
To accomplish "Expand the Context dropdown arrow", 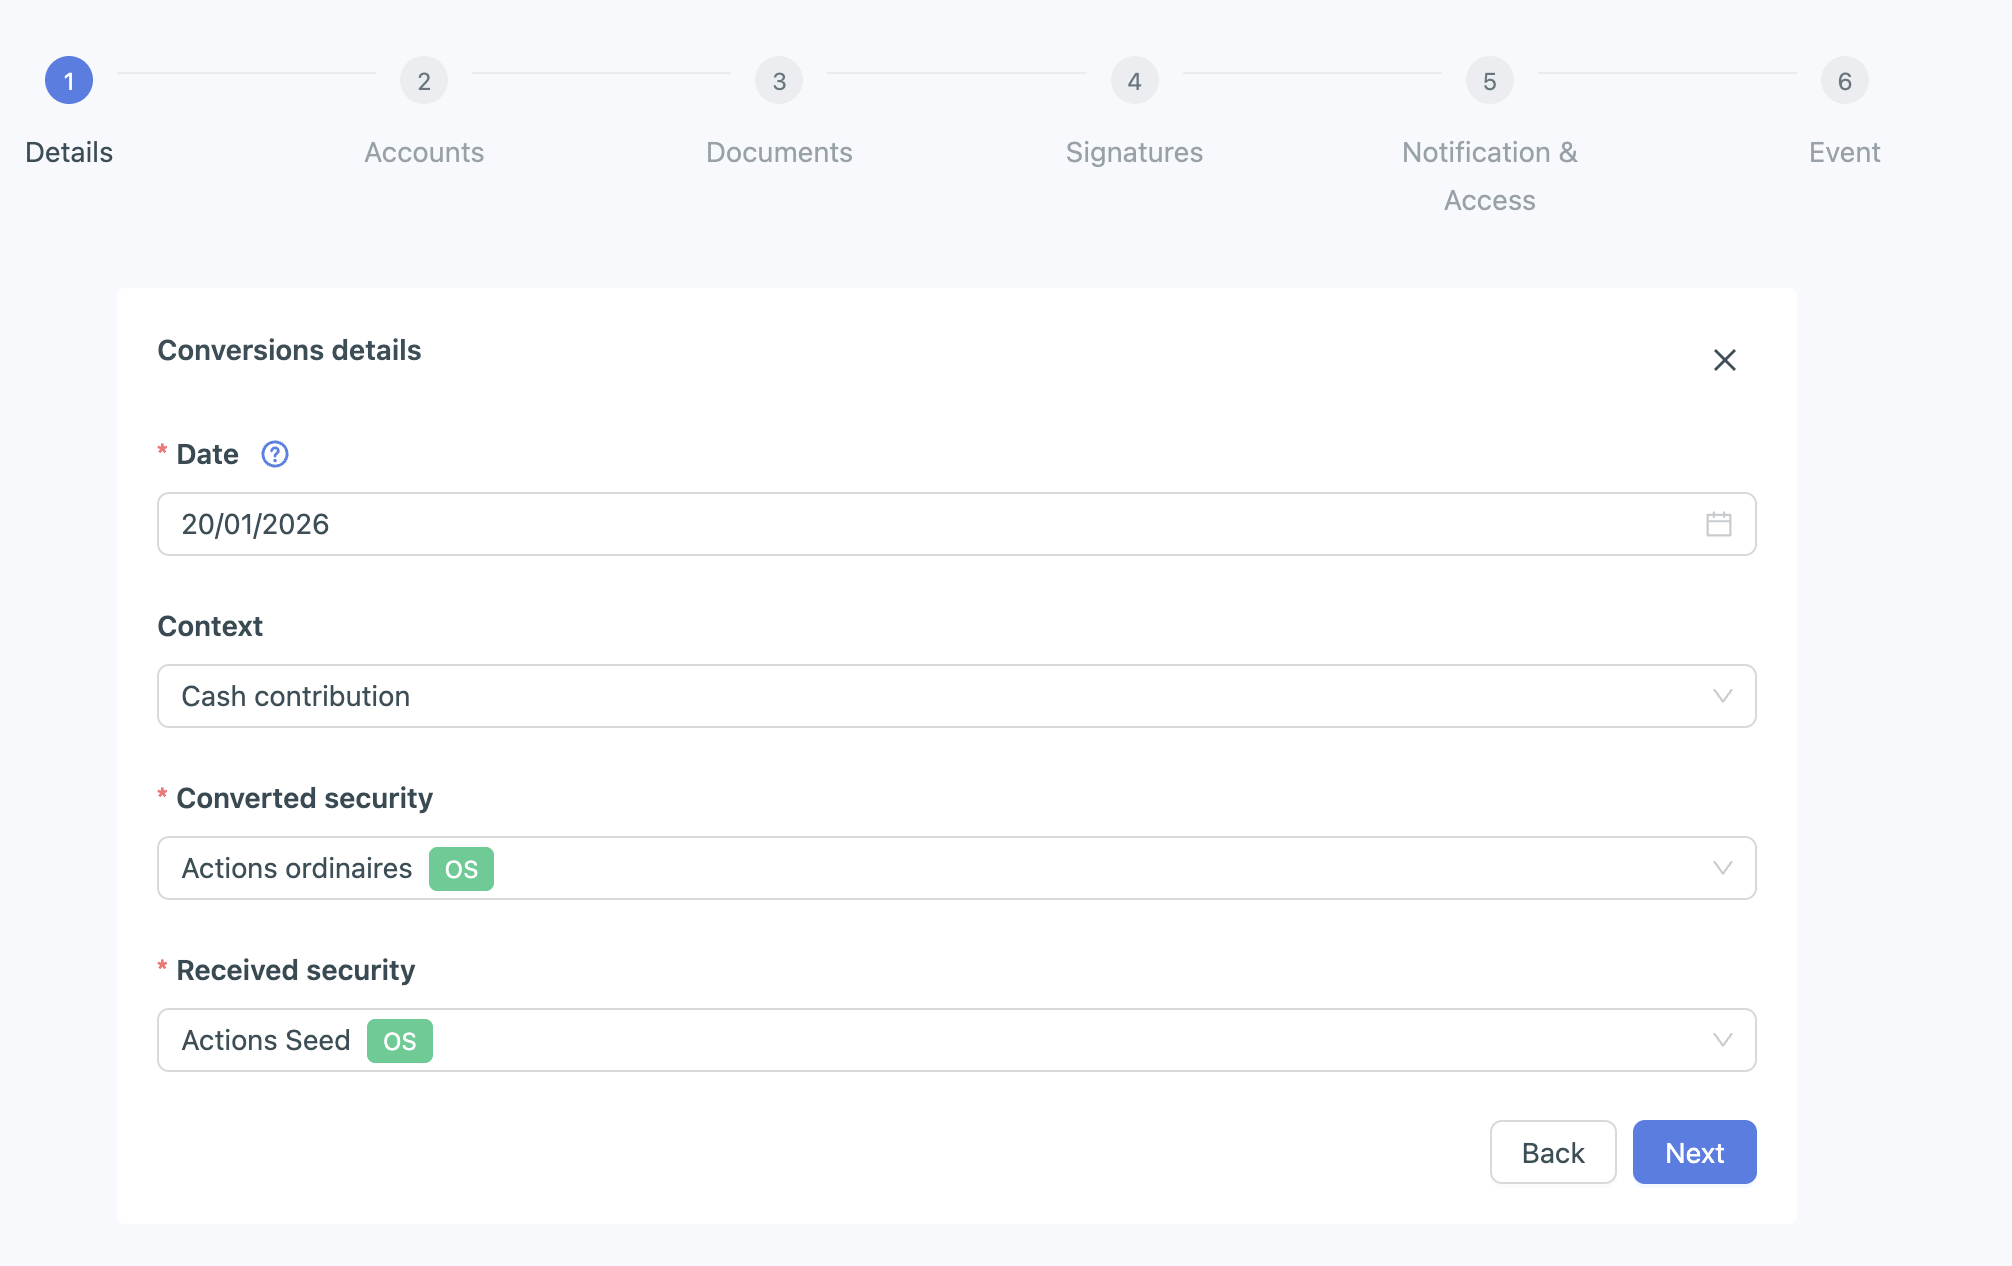I will [1722, 696].
